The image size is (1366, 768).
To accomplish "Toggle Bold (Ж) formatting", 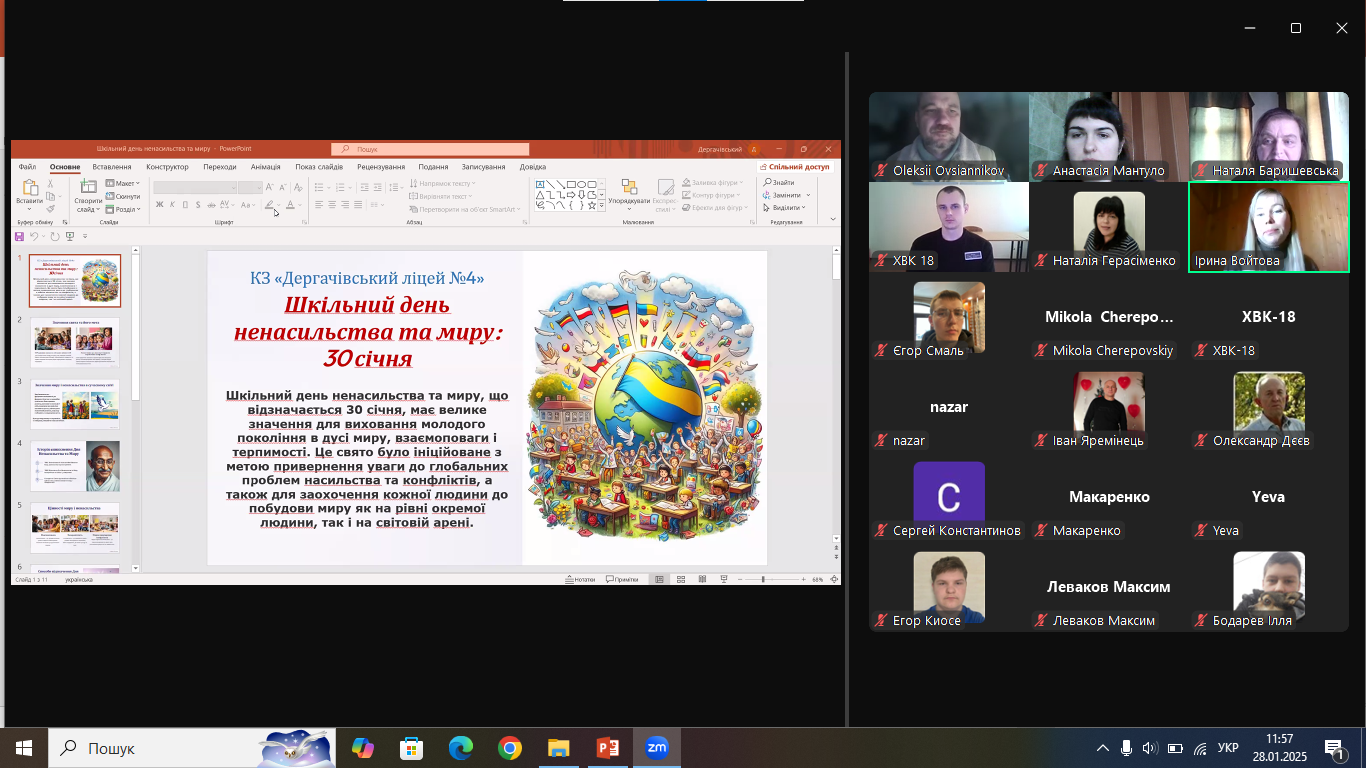I will (159, 205).
